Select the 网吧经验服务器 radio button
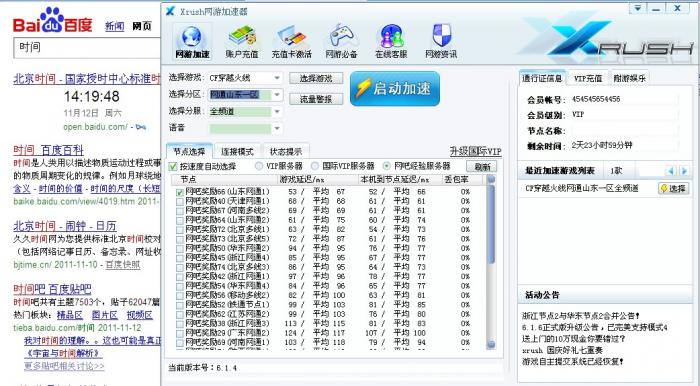The height and width of the screenshot is (386, 700). tap(387, 166)
